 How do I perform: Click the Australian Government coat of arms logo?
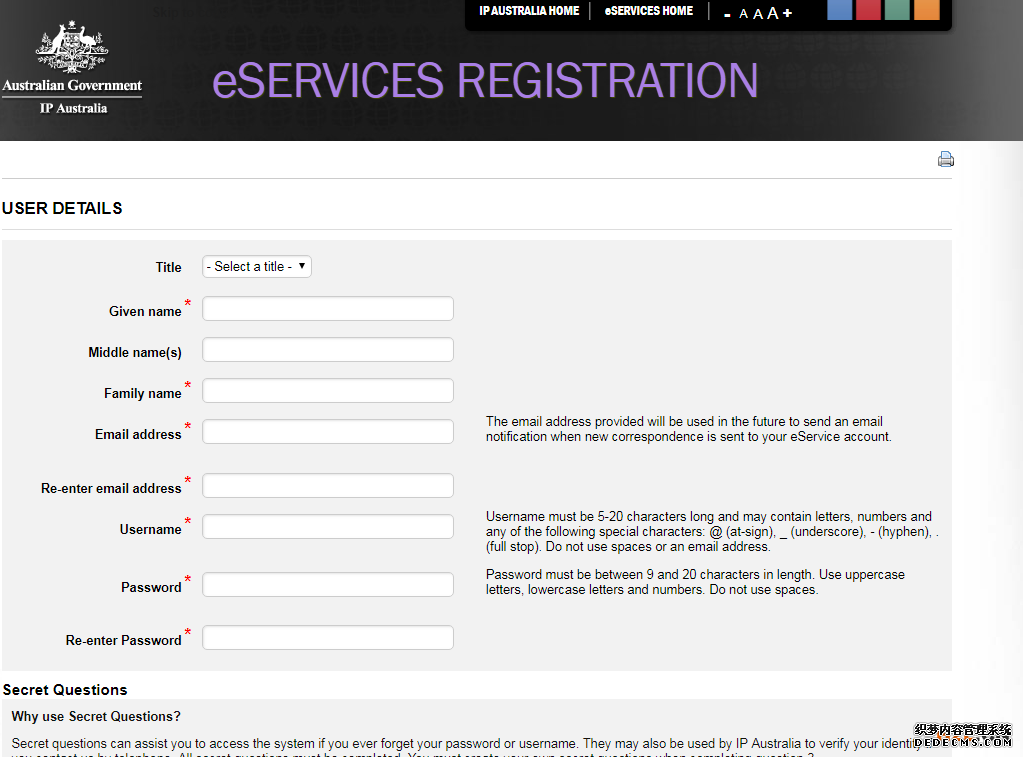pos(72,48)
